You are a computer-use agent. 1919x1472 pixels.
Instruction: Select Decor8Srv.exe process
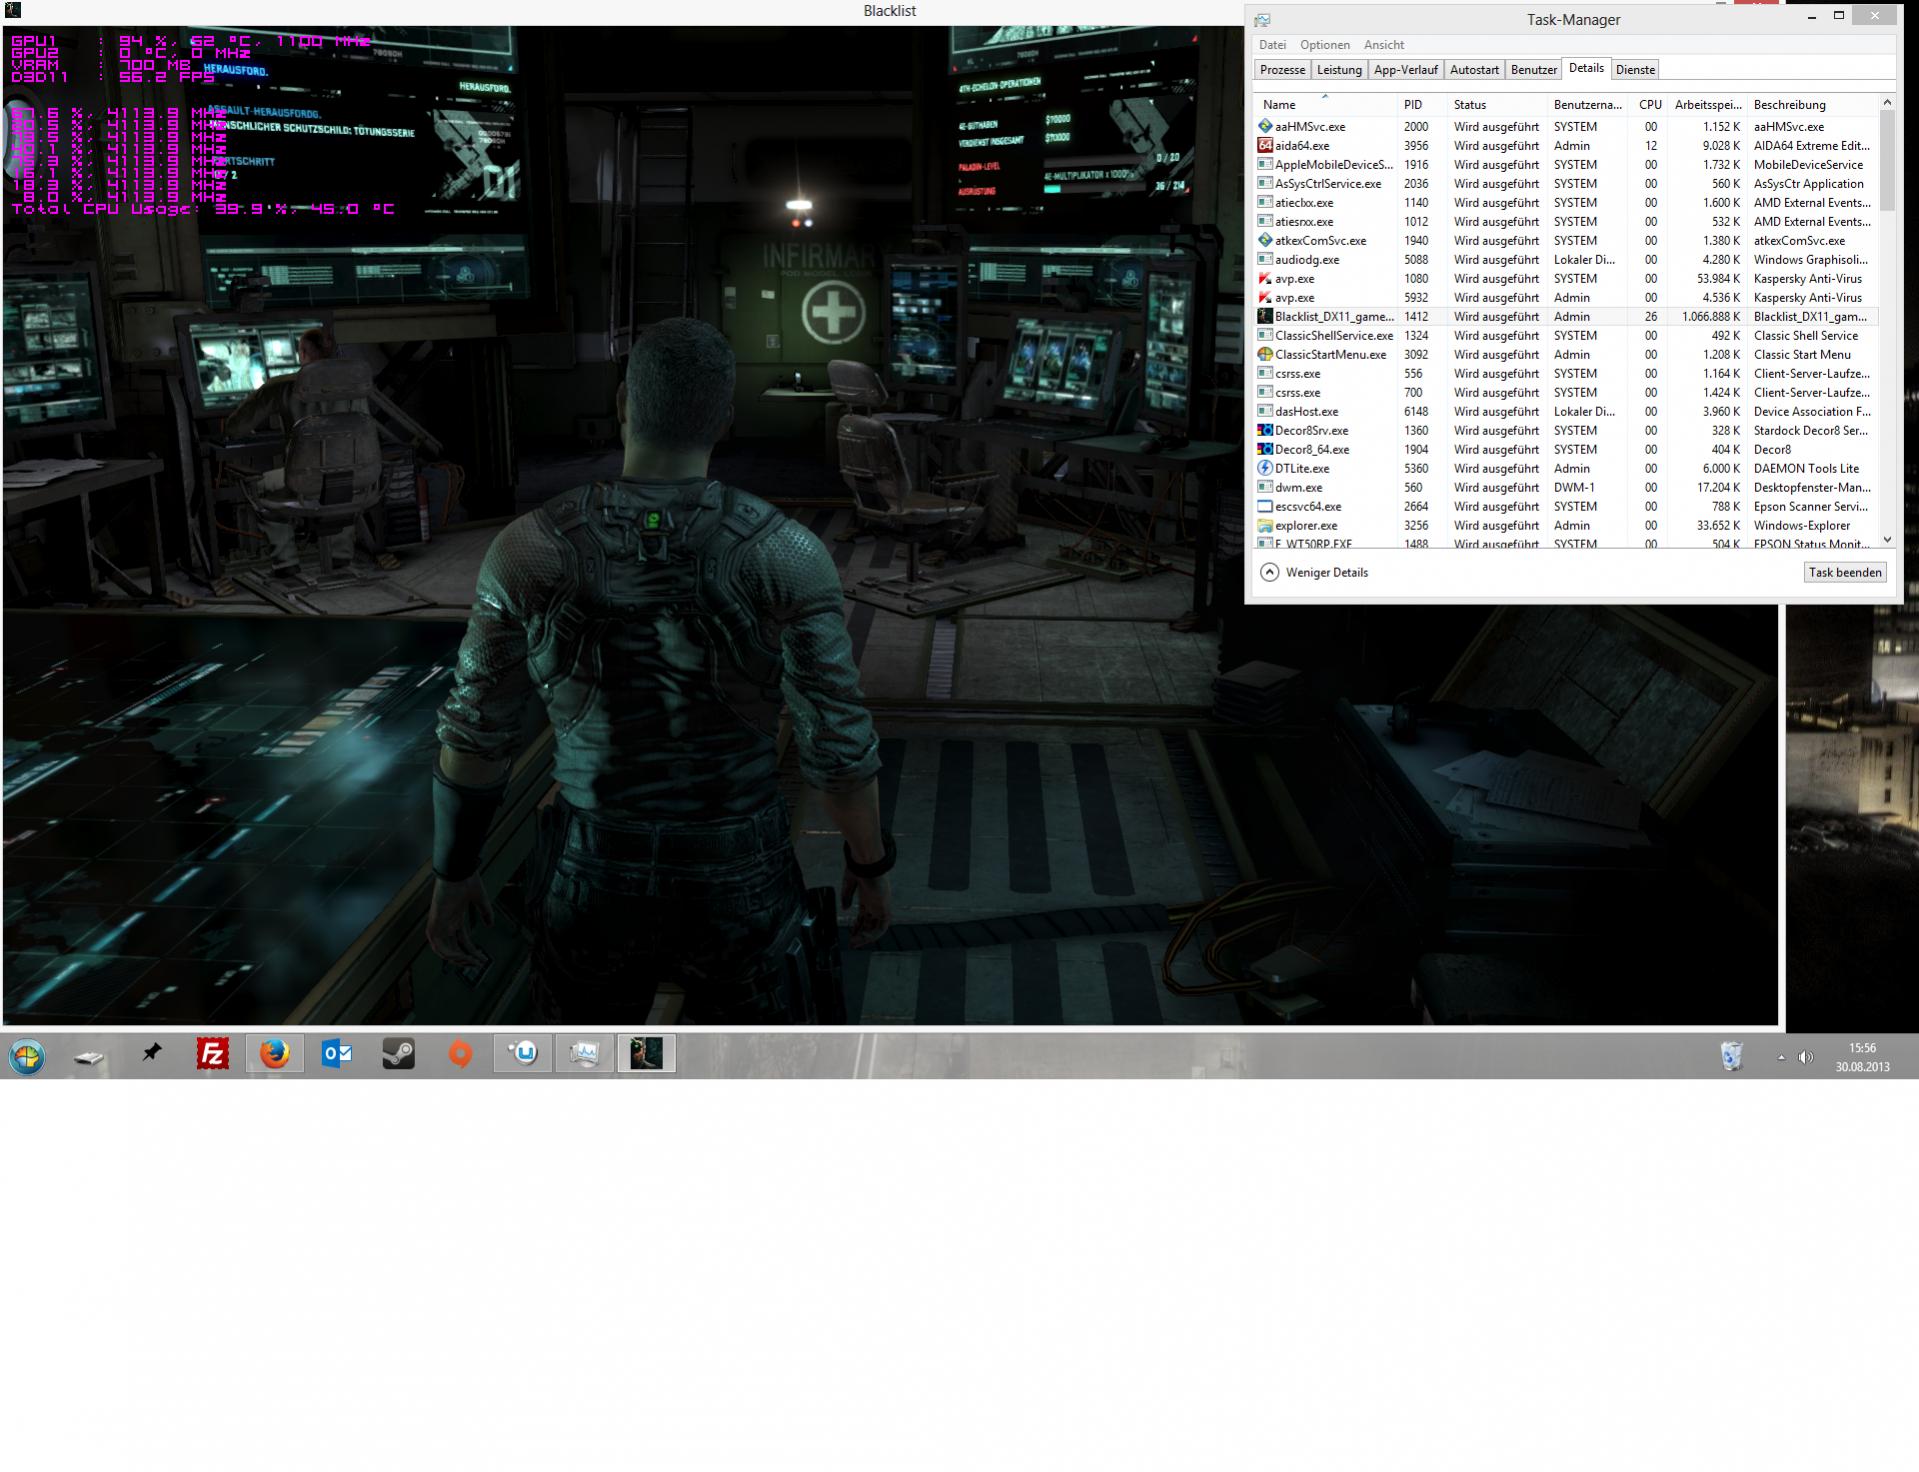click(x=1566, y=431)
